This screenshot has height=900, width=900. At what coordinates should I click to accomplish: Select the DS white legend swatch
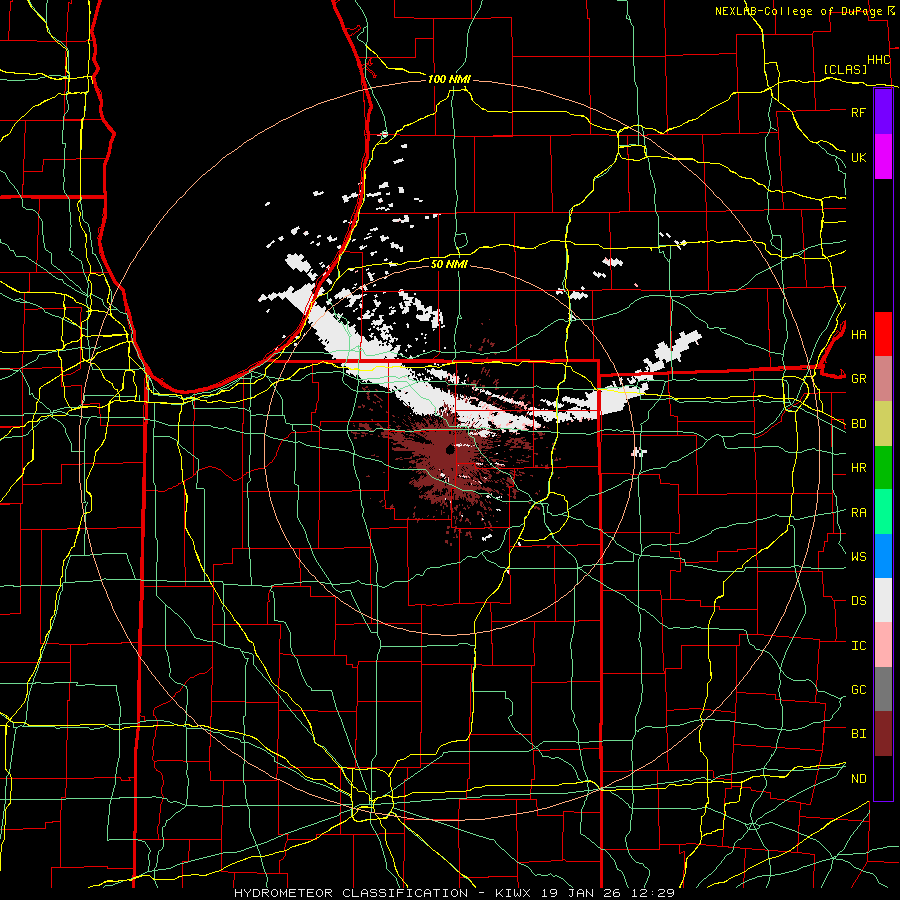(x=883, y=600)
